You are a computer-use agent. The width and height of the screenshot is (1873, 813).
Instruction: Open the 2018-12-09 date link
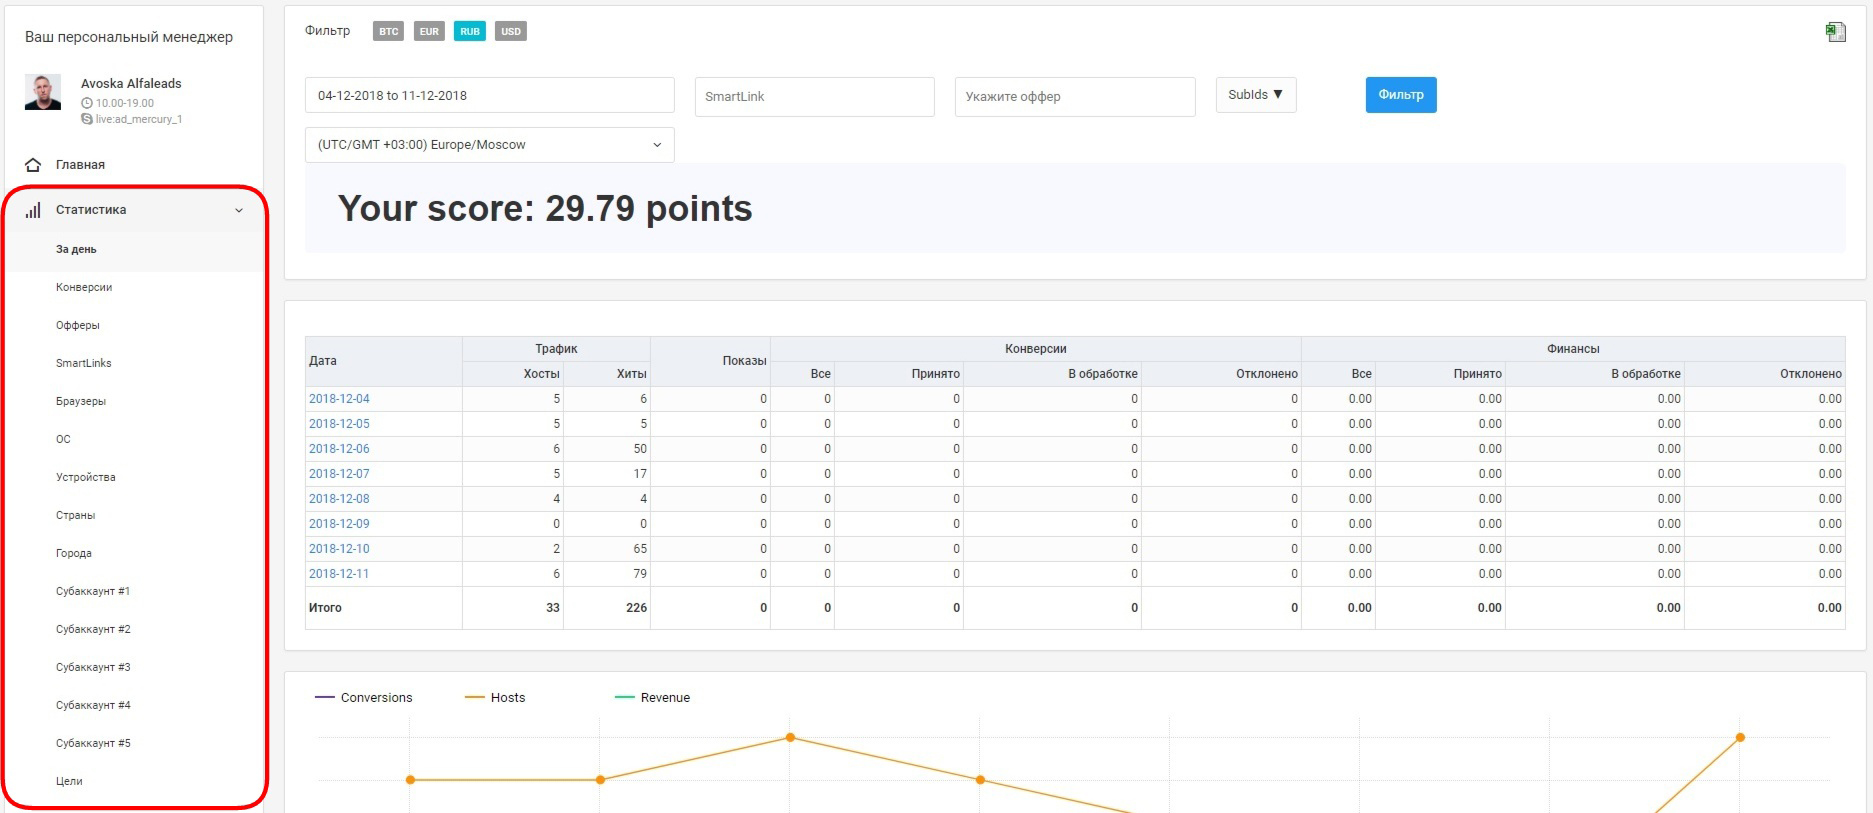tap(339, 524)
